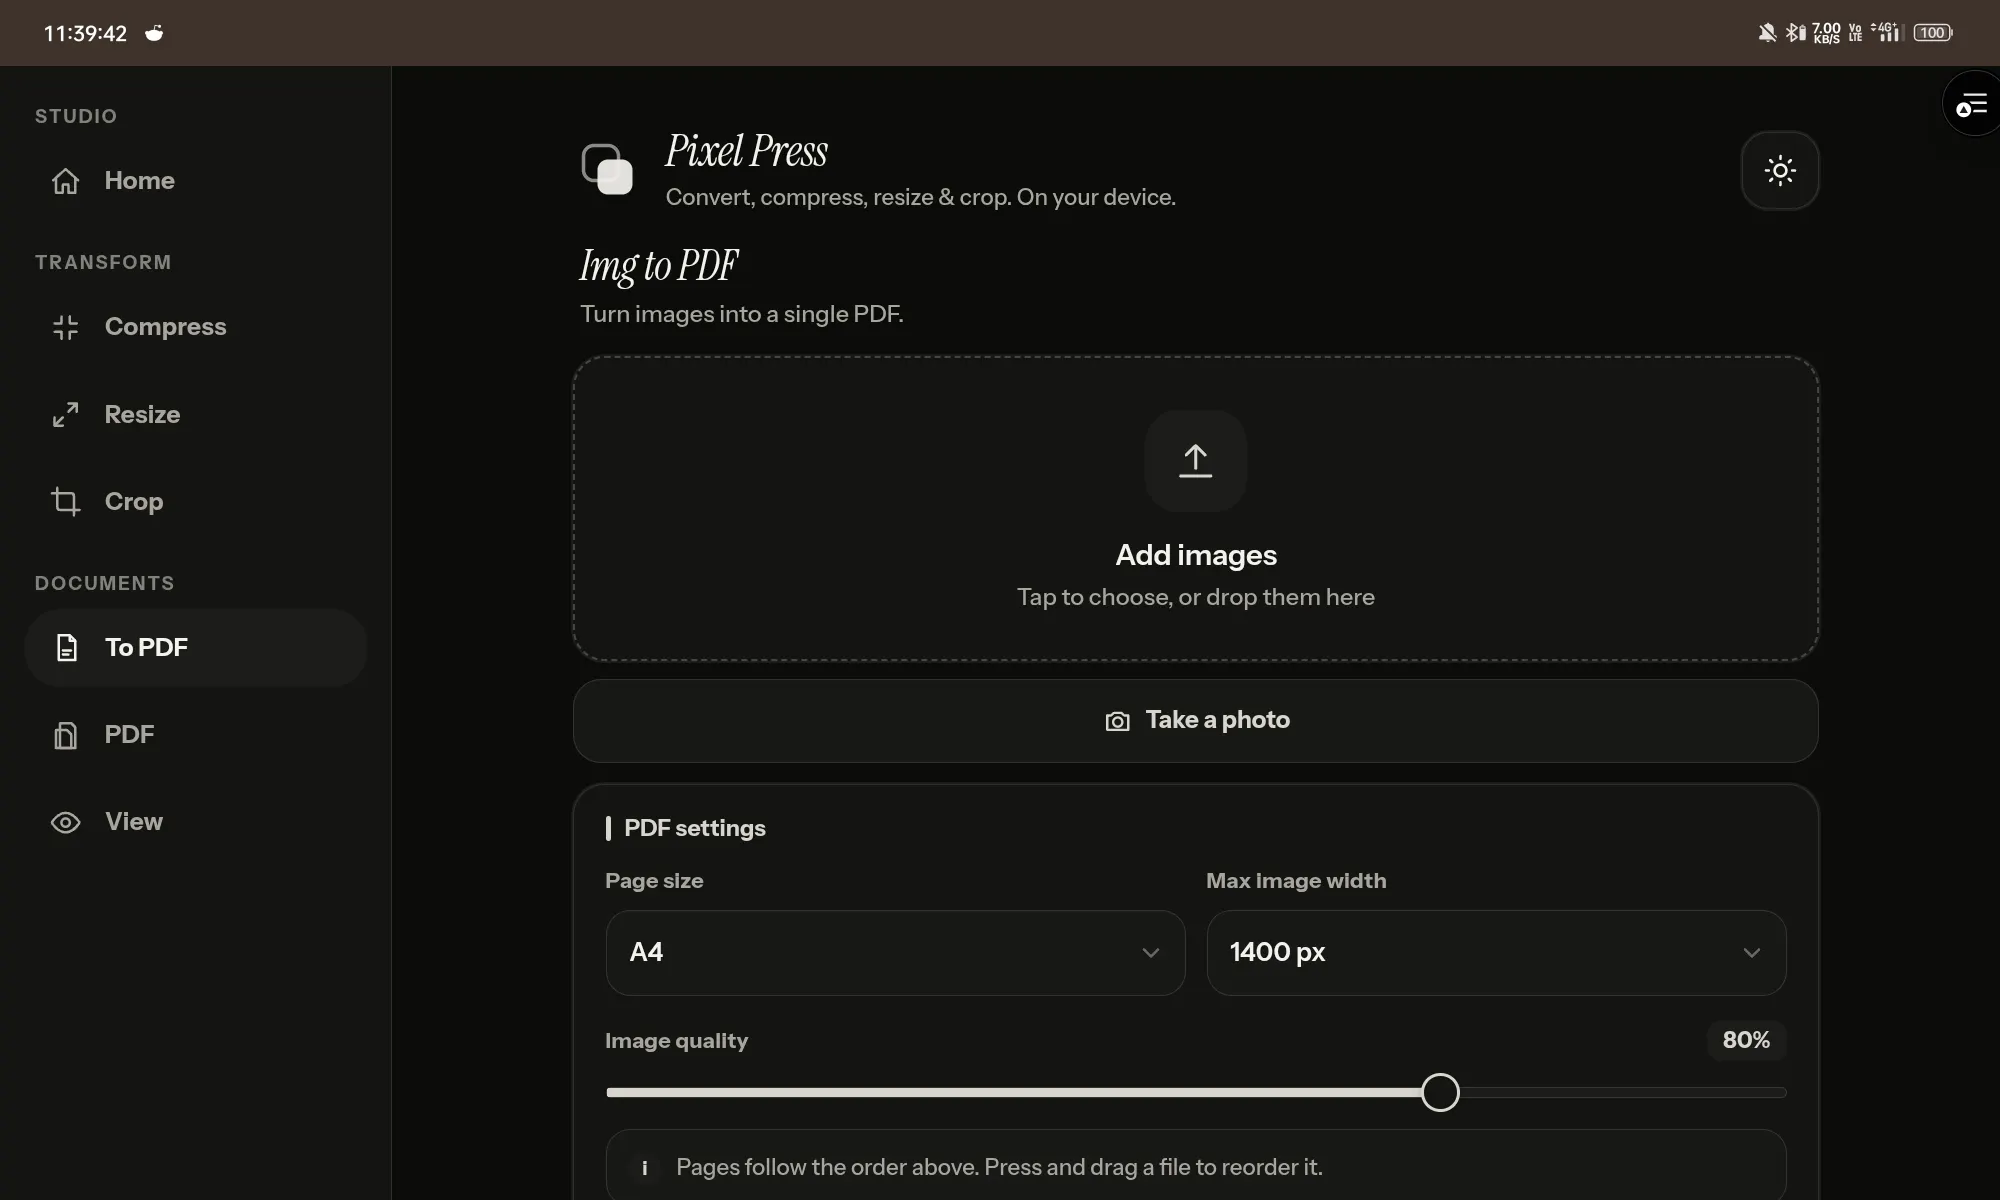Viewport: 2000px width, 1200px height.
Task: Tap the muted bell icon in status bar
Action: pyautogui.click(x=1767, y=33)
